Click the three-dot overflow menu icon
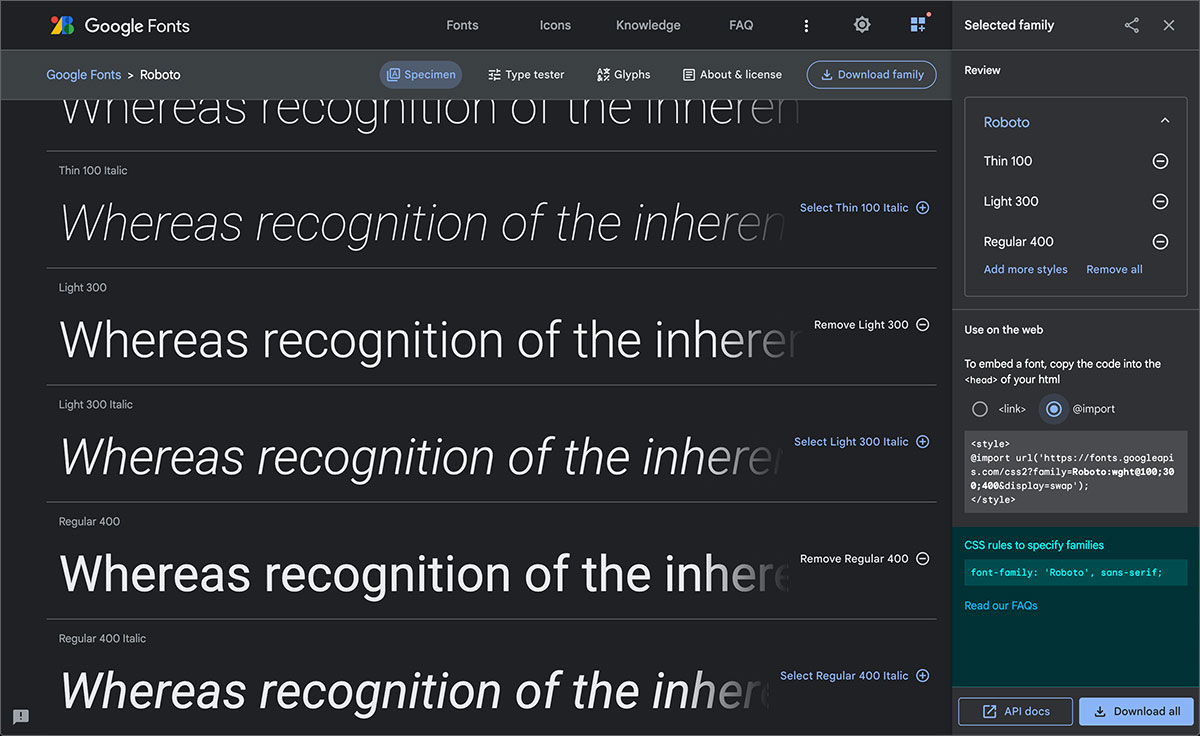 tap(806, 25)
